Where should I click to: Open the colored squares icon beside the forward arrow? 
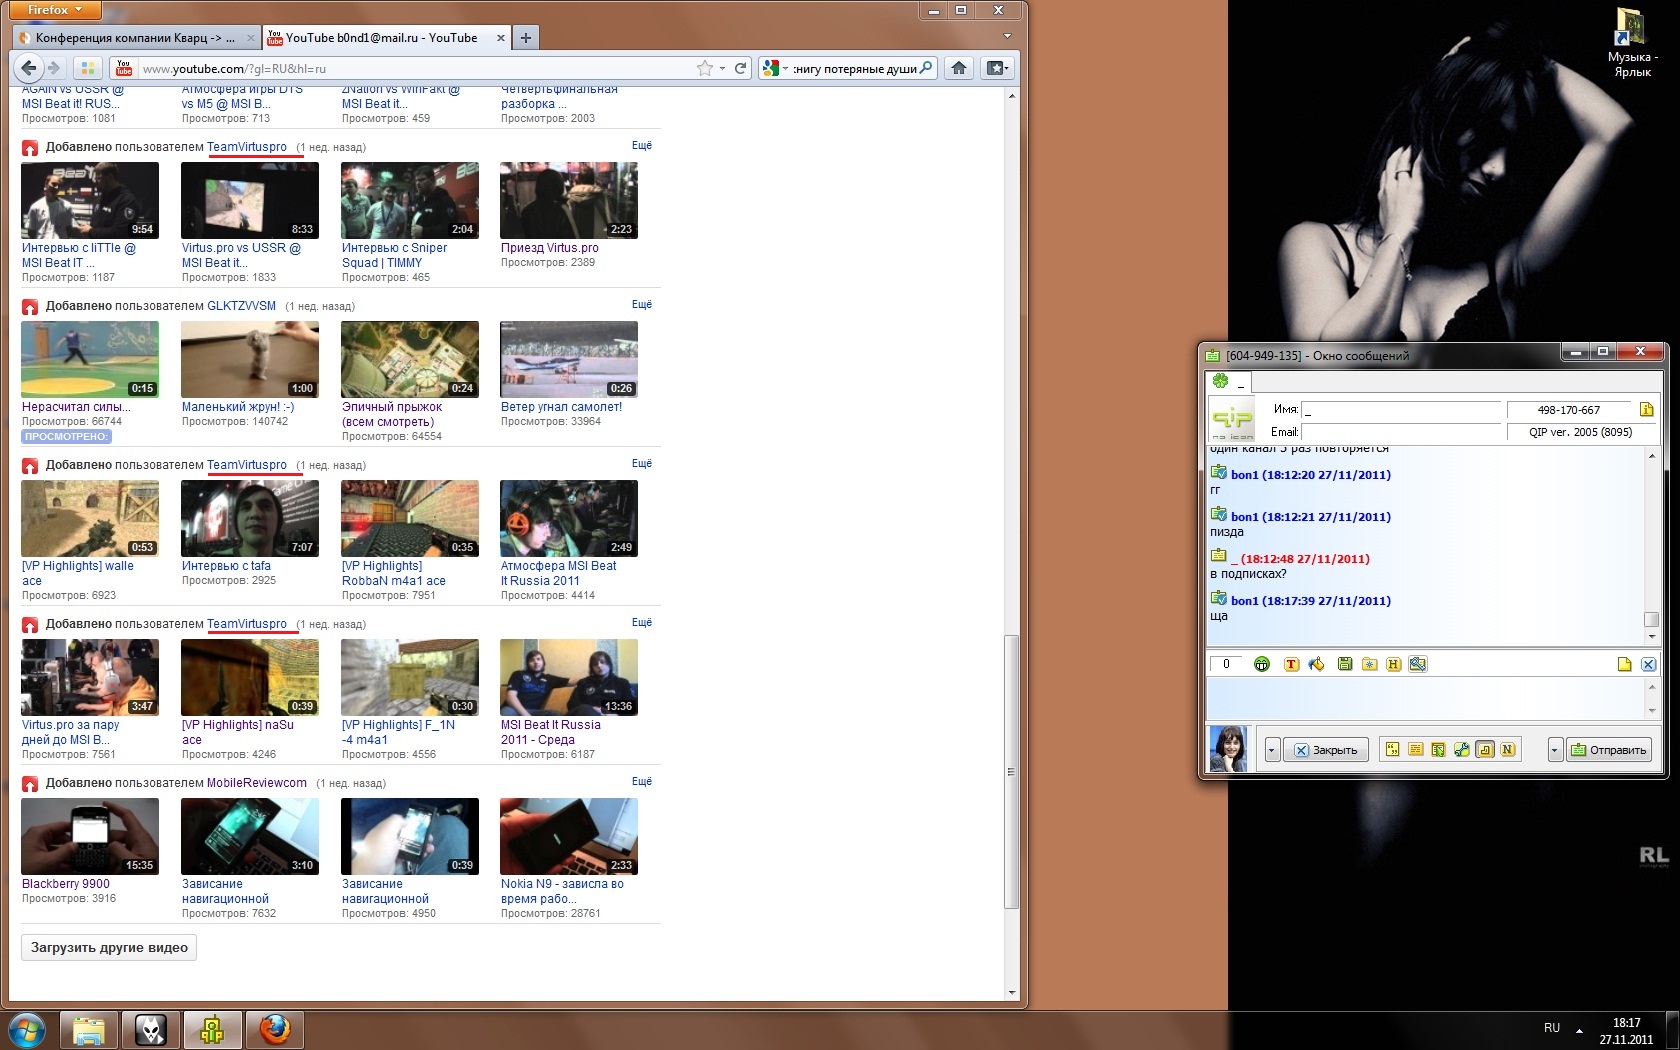tap(88, 68)
